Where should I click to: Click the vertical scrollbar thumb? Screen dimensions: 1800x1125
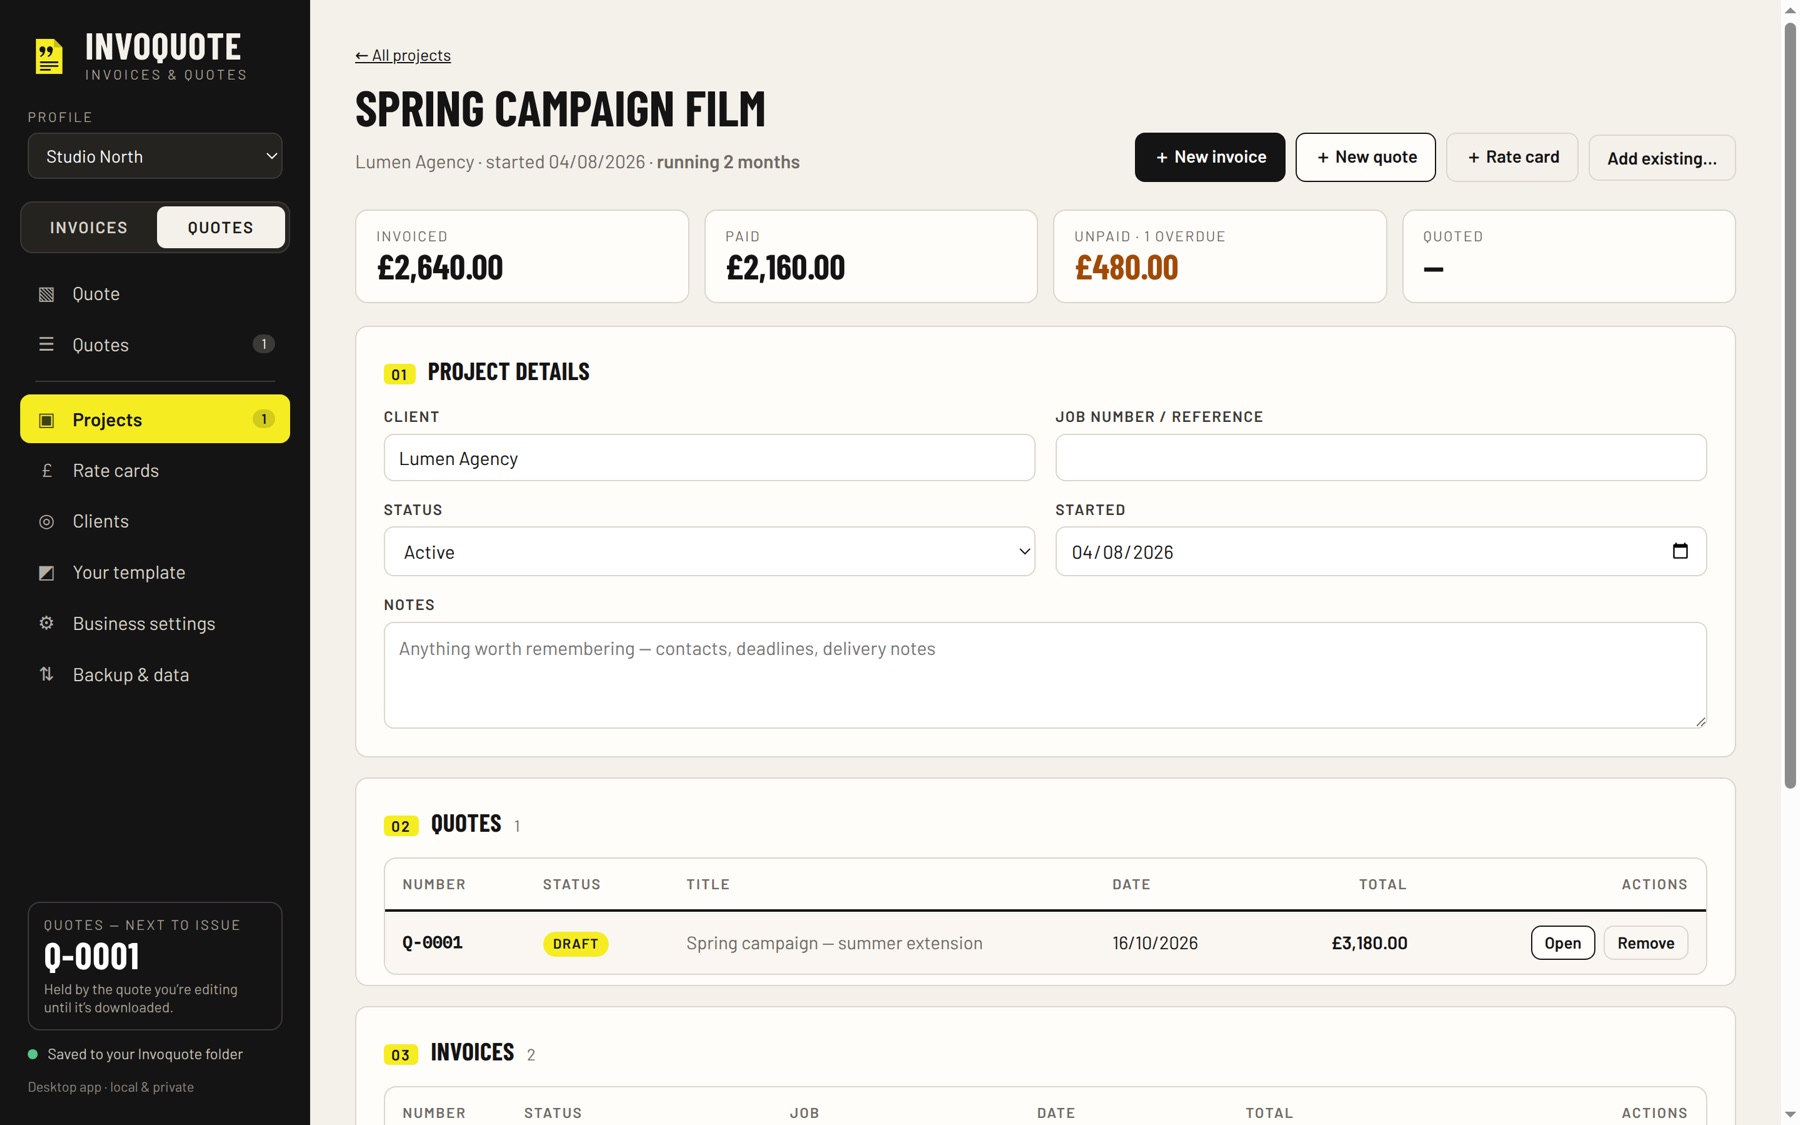tap(1790, 405)
